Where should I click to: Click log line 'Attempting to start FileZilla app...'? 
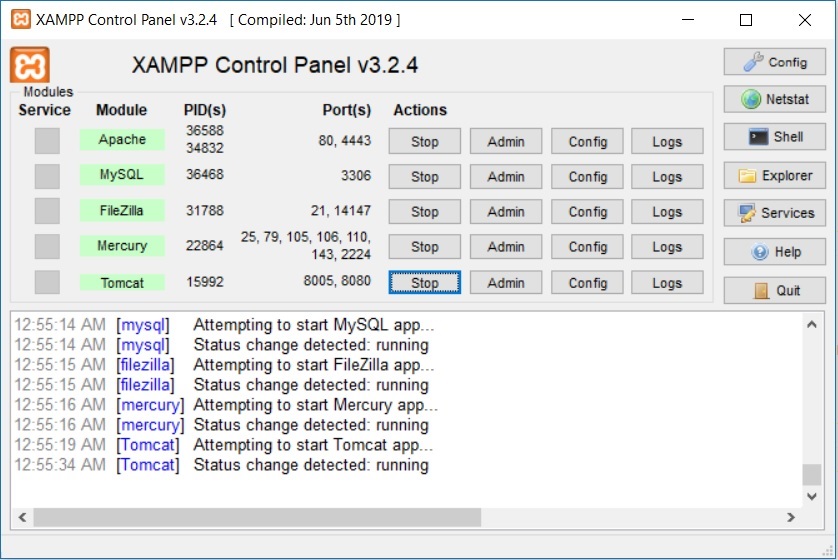tap(314, 365)
